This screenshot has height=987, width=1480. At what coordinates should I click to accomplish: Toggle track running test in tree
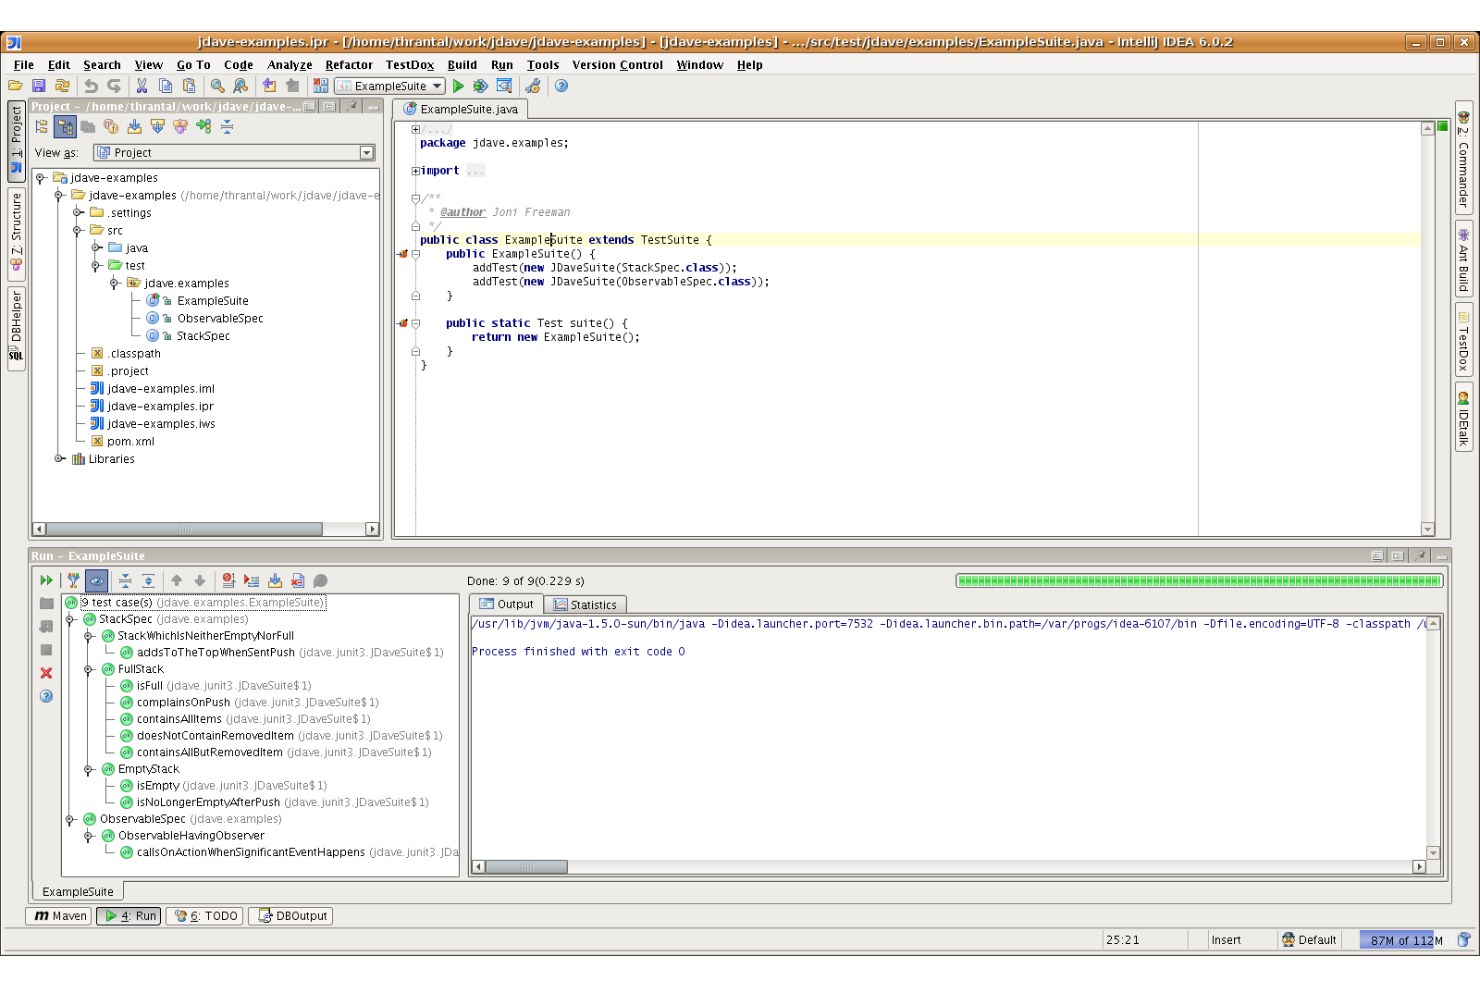pyautogui.click(x=94, y=580)
